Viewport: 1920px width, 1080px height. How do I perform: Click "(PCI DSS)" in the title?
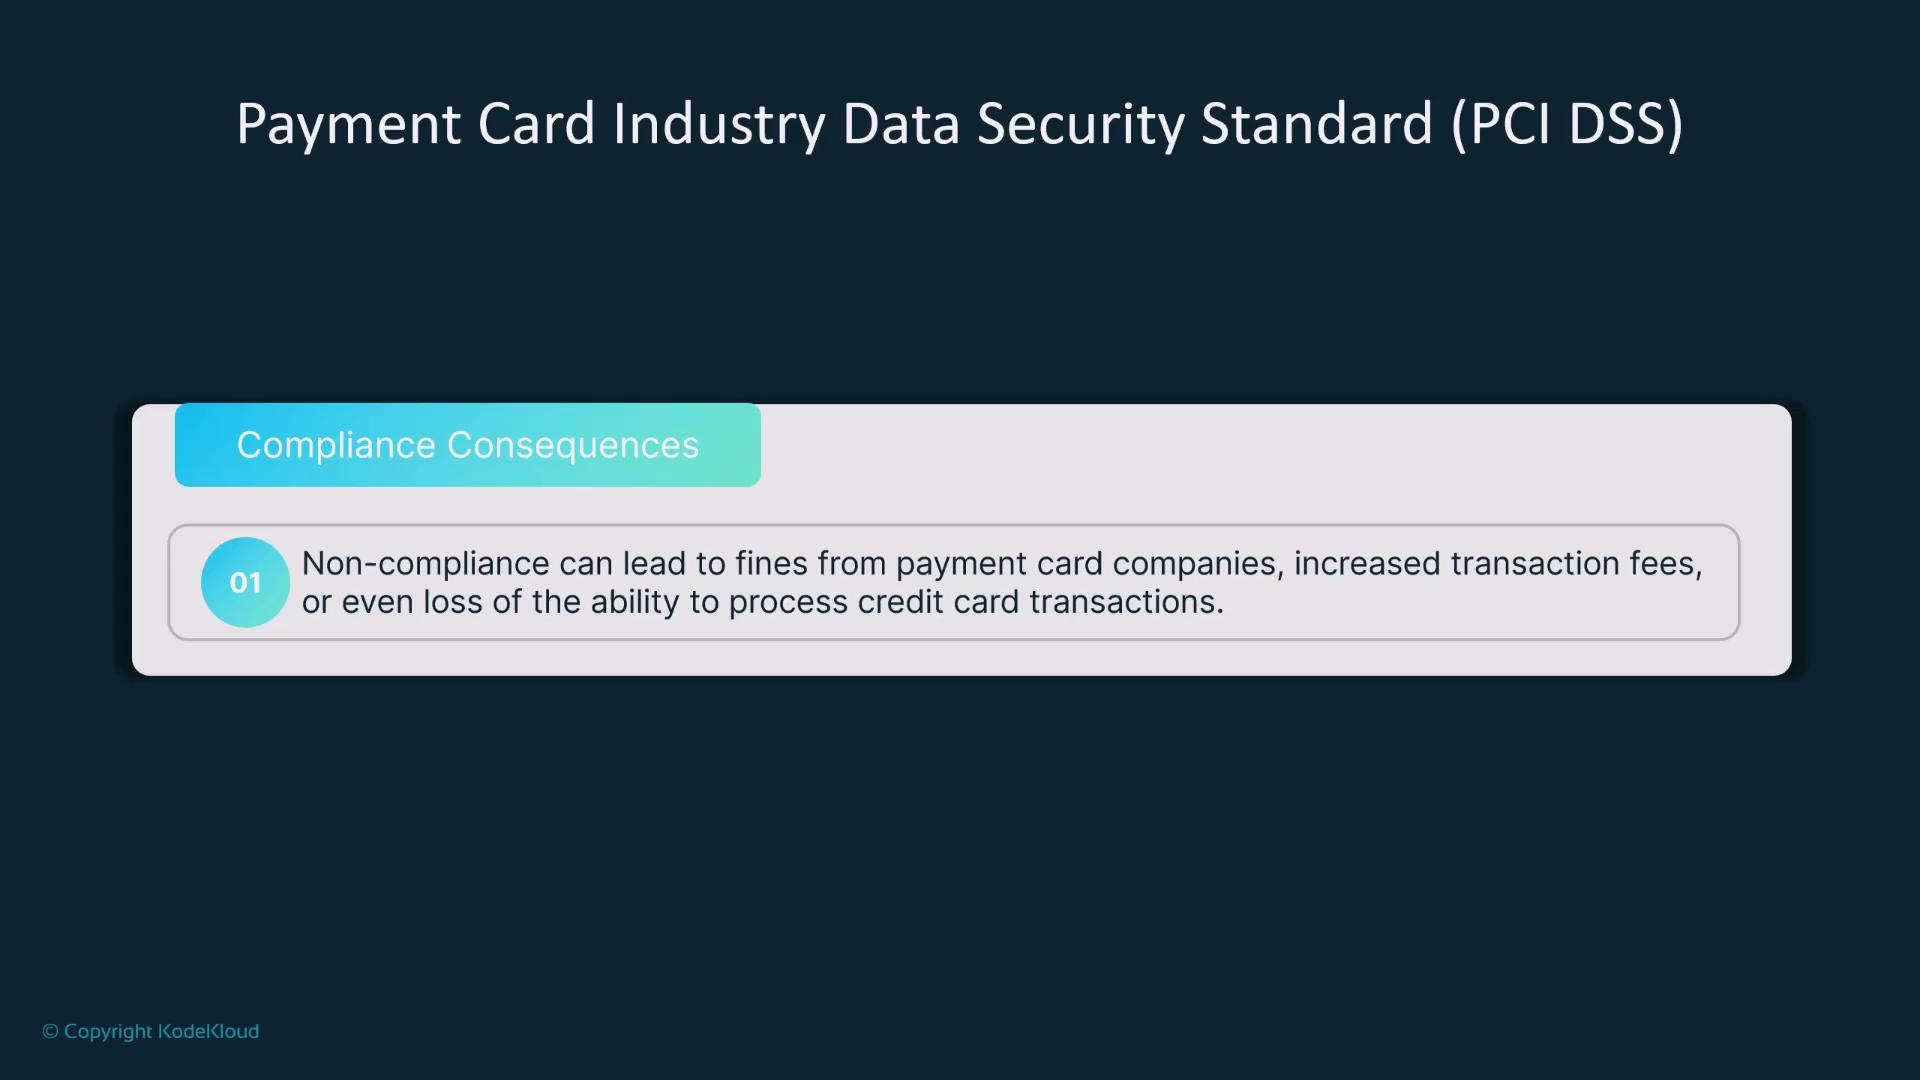coord(1567,125)
